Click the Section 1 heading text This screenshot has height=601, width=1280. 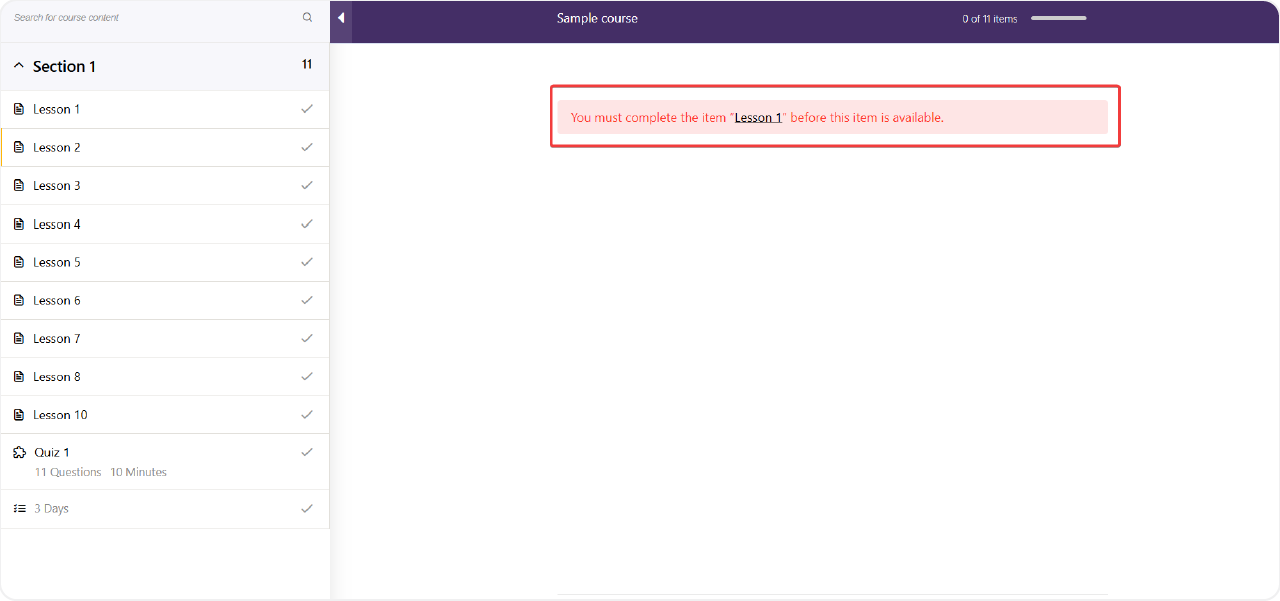tap(64, 66)
